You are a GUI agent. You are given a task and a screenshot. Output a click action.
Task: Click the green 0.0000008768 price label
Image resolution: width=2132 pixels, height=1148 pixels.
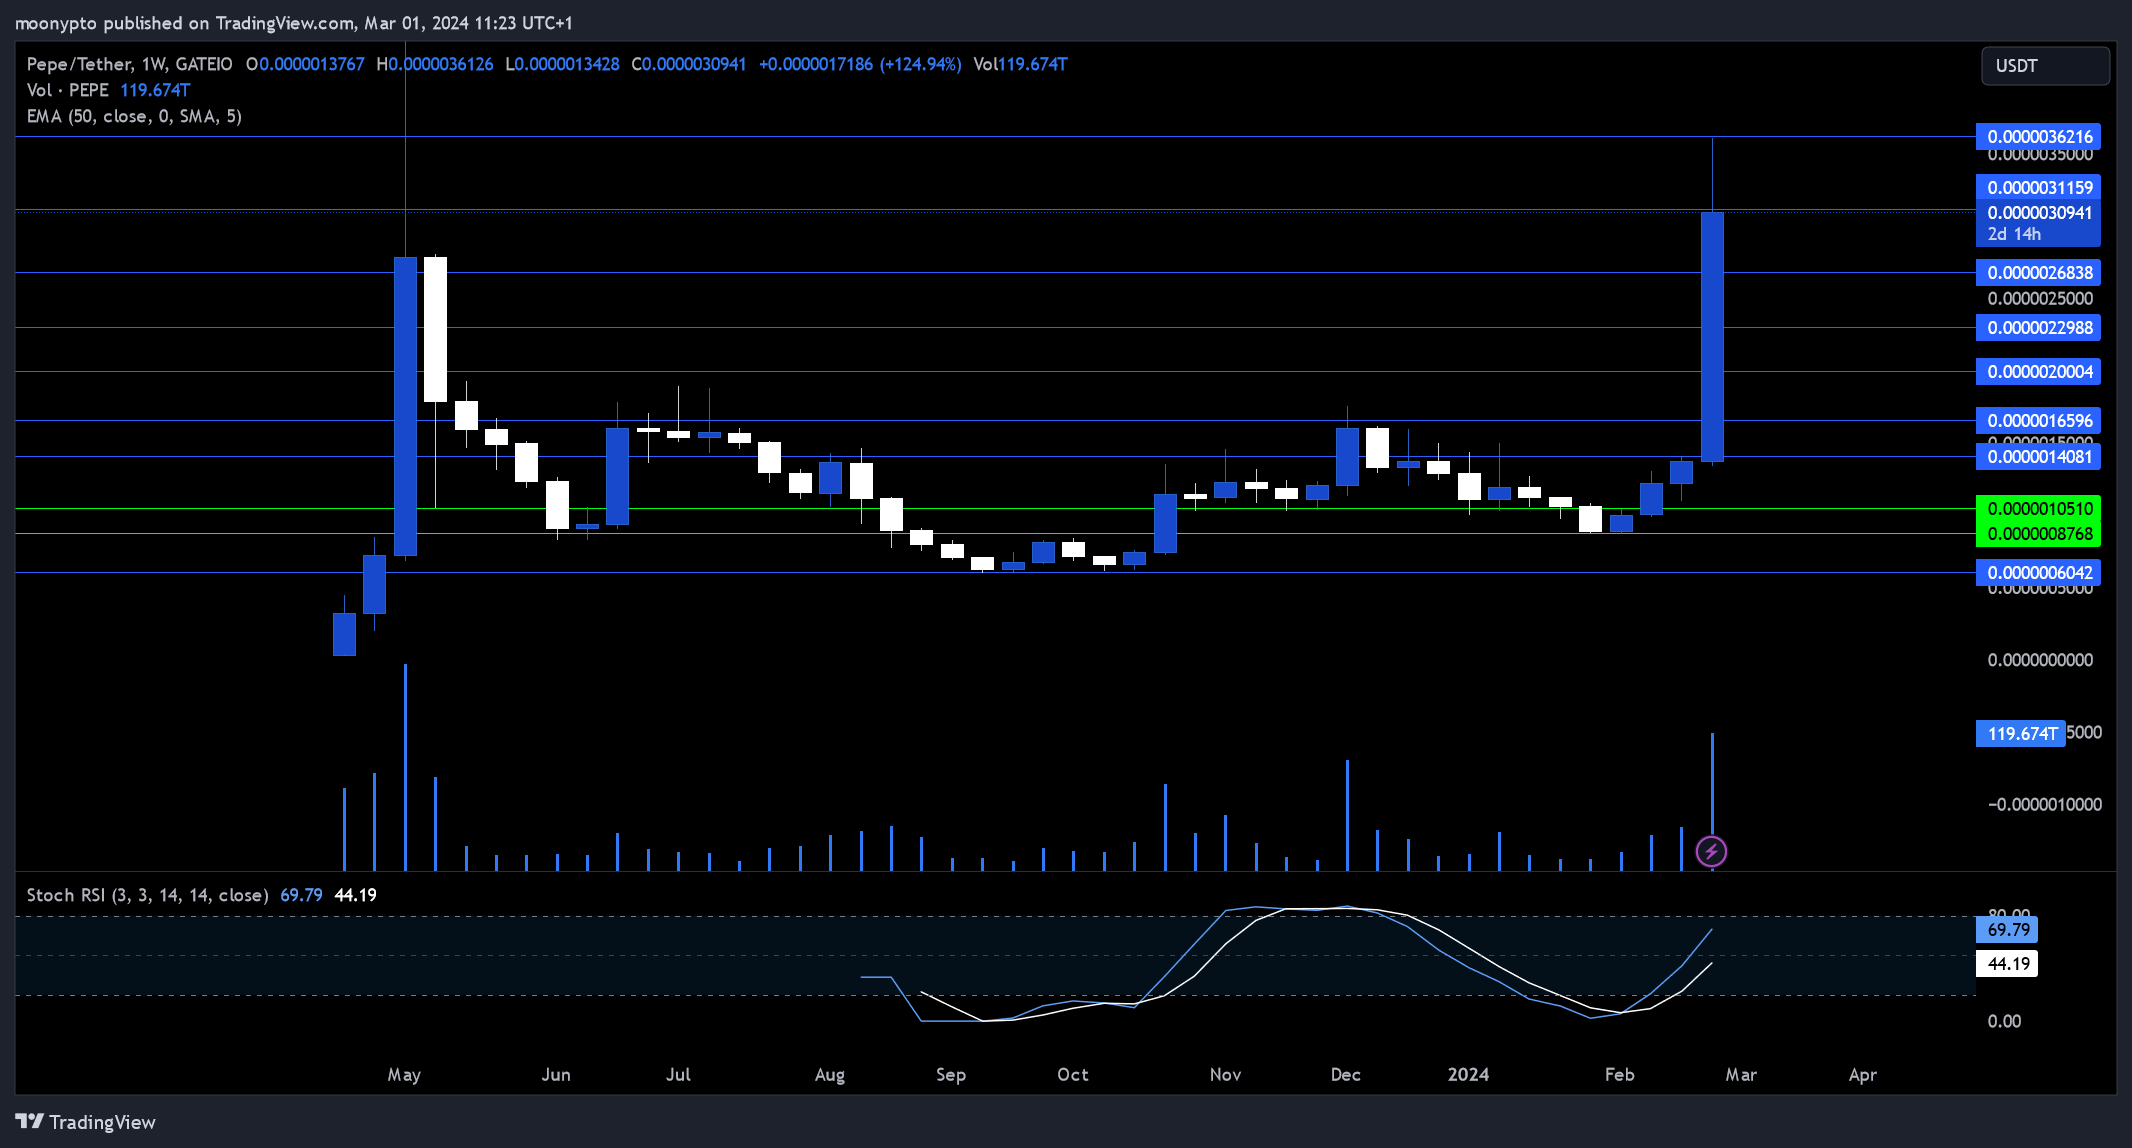click(x=2038, y=534)
